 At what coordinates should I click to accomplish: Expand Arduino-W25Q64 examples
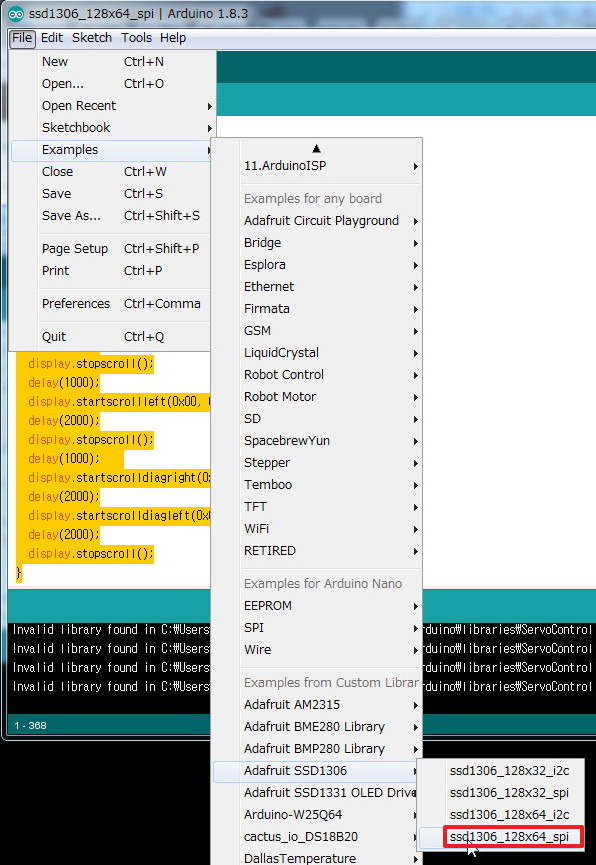tap(317, 815)
